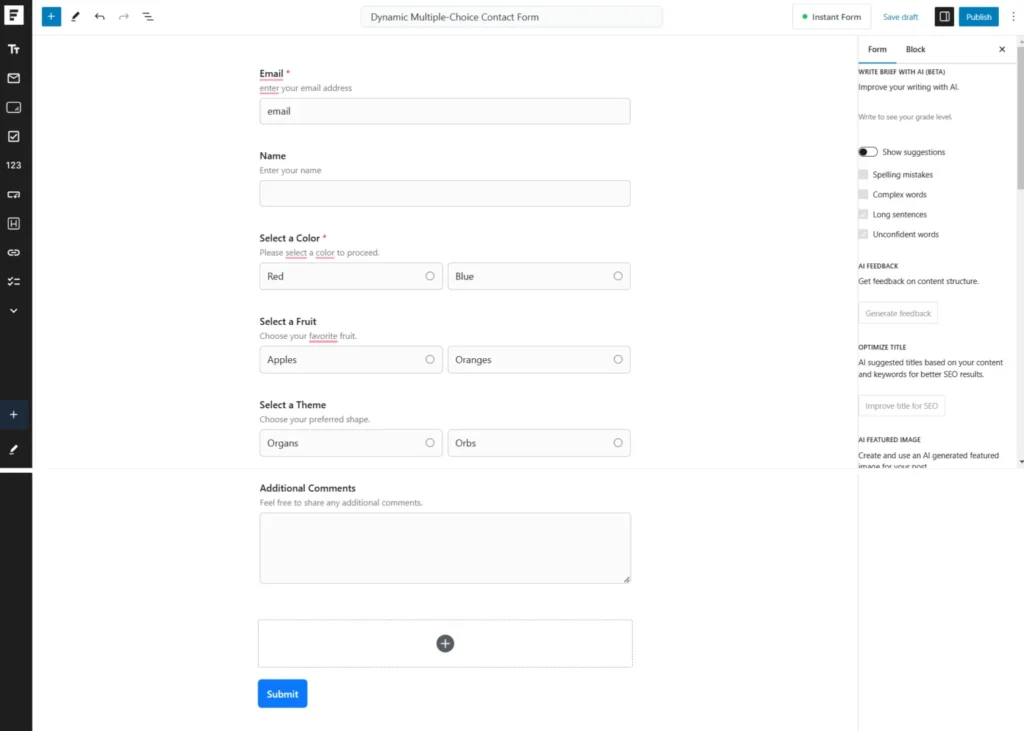
Task: Click the plus inside the empty block area
Action: pyautogui.click(x=445, y=643)
